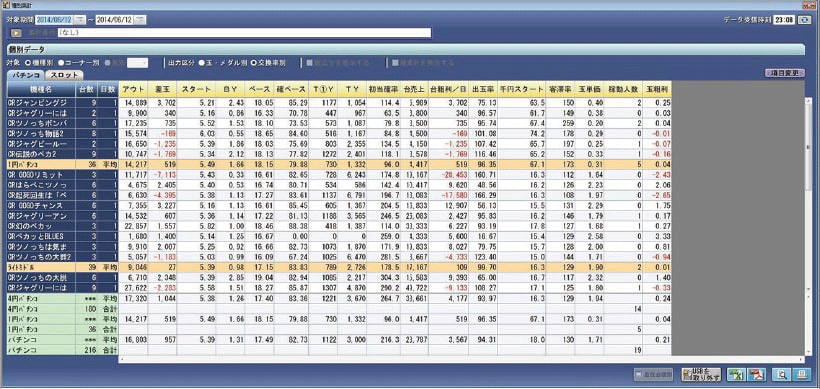The height and width of the screenshot is (389, 820).
Task: Click the TY column header
Action: (x=352, y=89)
